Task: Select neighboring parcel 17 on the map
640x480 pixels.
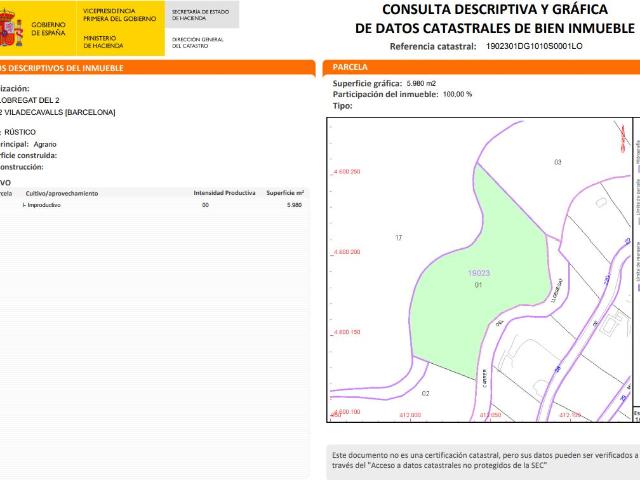Action: (398, 238)
